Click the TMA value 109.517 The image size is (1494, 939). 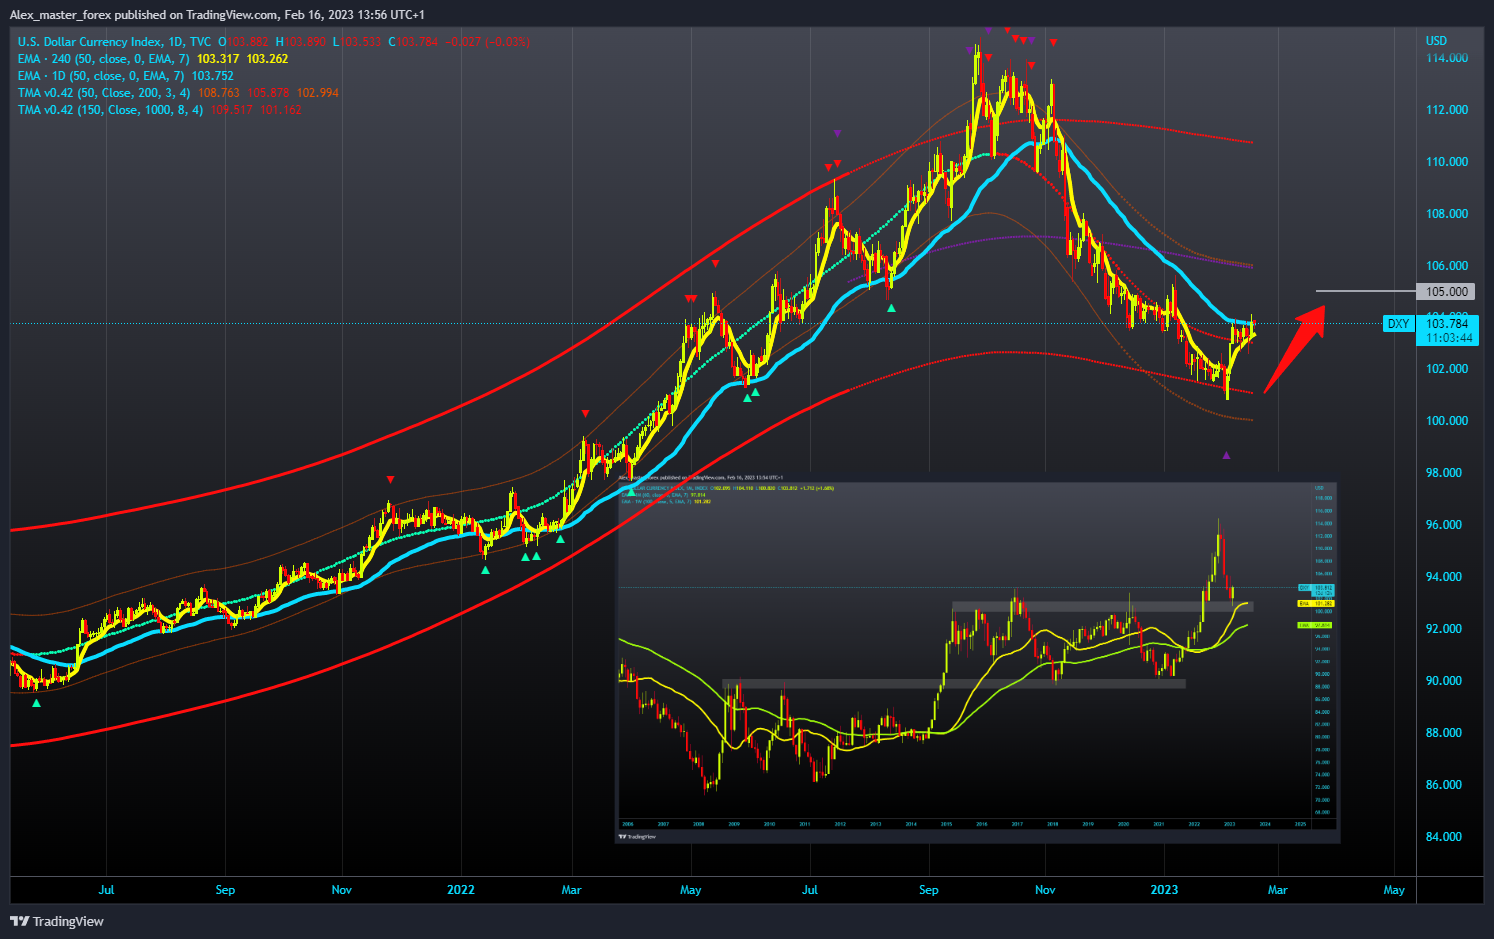[231, 110]
